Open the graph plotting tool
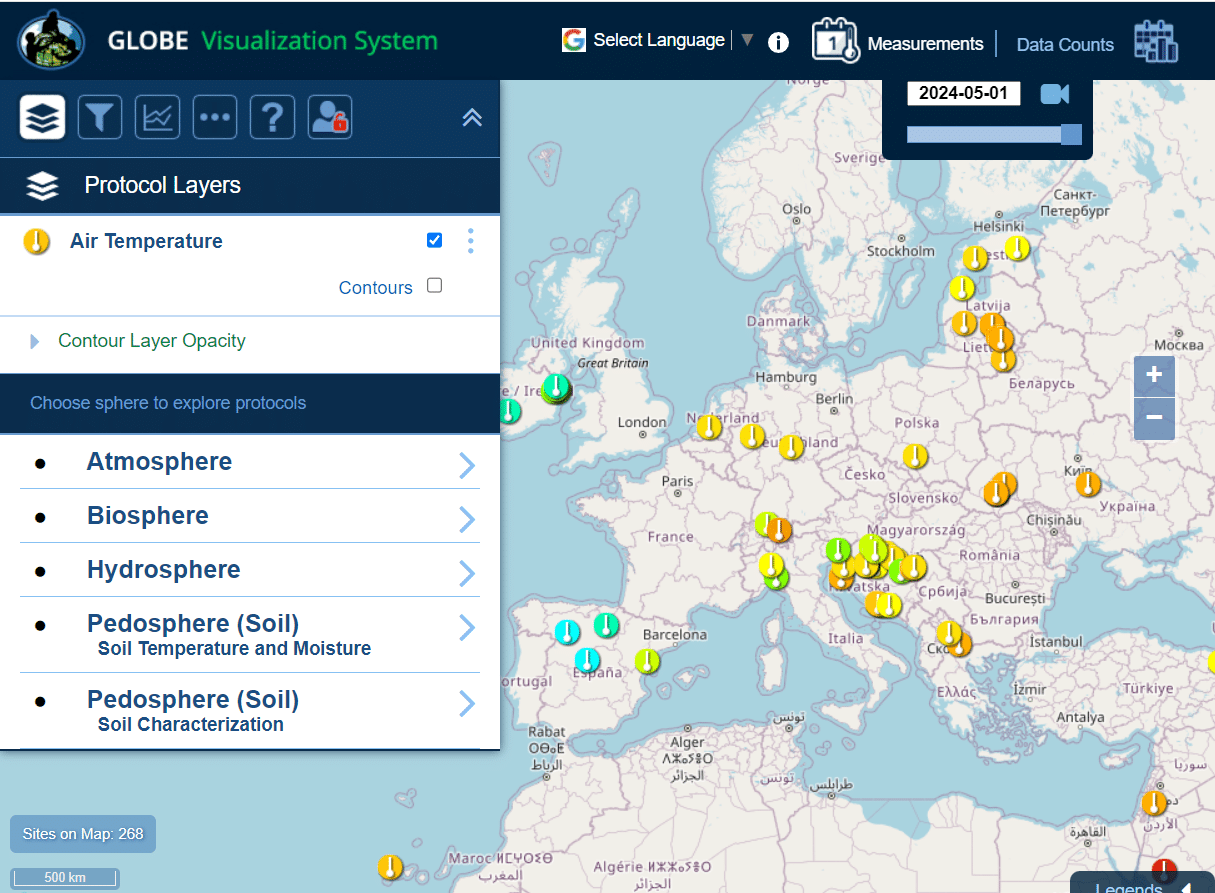The image size is (1215, 893). click(157, 118)
